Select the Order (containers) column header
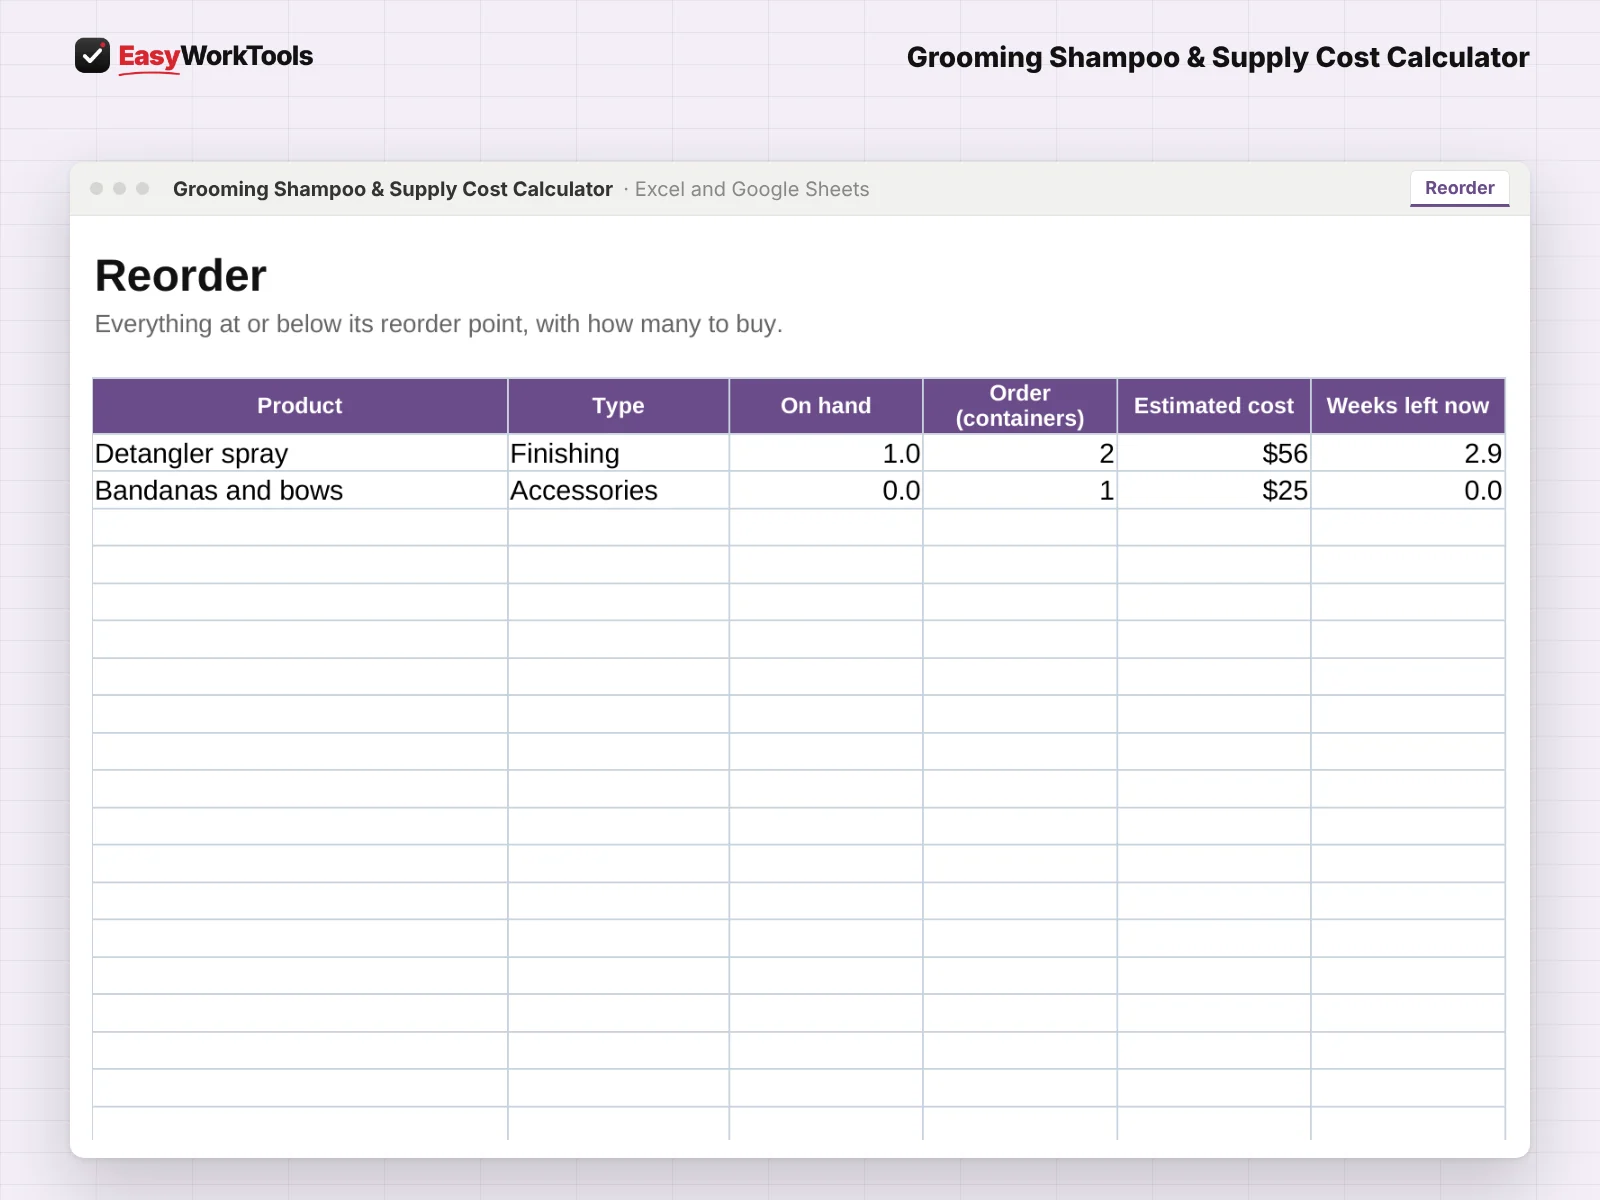 [1020, 406]
